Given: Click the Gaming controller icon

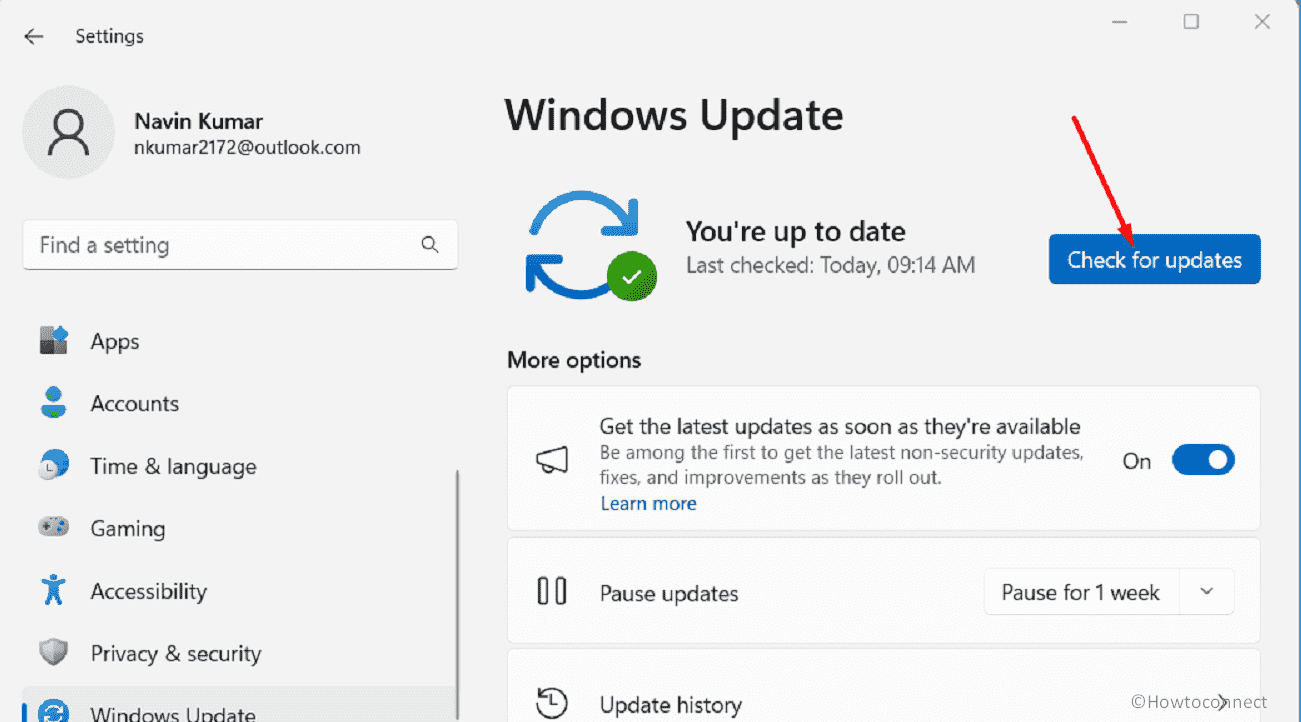Looking at the screenshot, I should tap(53, 527).
